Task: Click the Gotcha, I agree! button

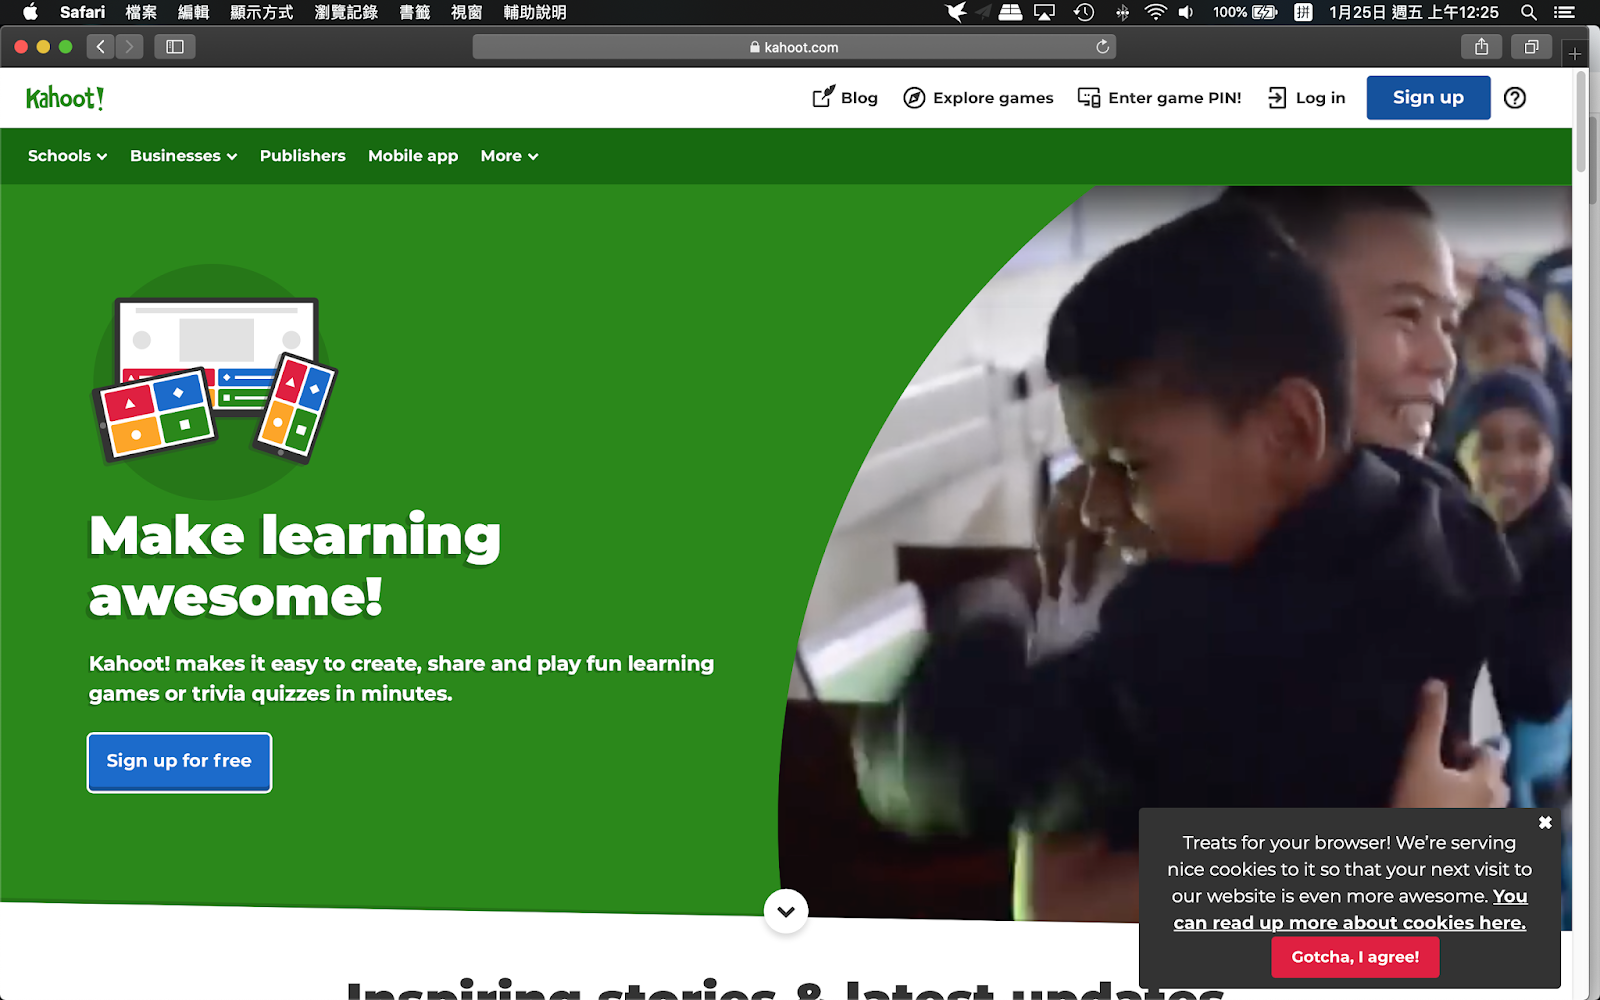Action: click(1355, 957)
